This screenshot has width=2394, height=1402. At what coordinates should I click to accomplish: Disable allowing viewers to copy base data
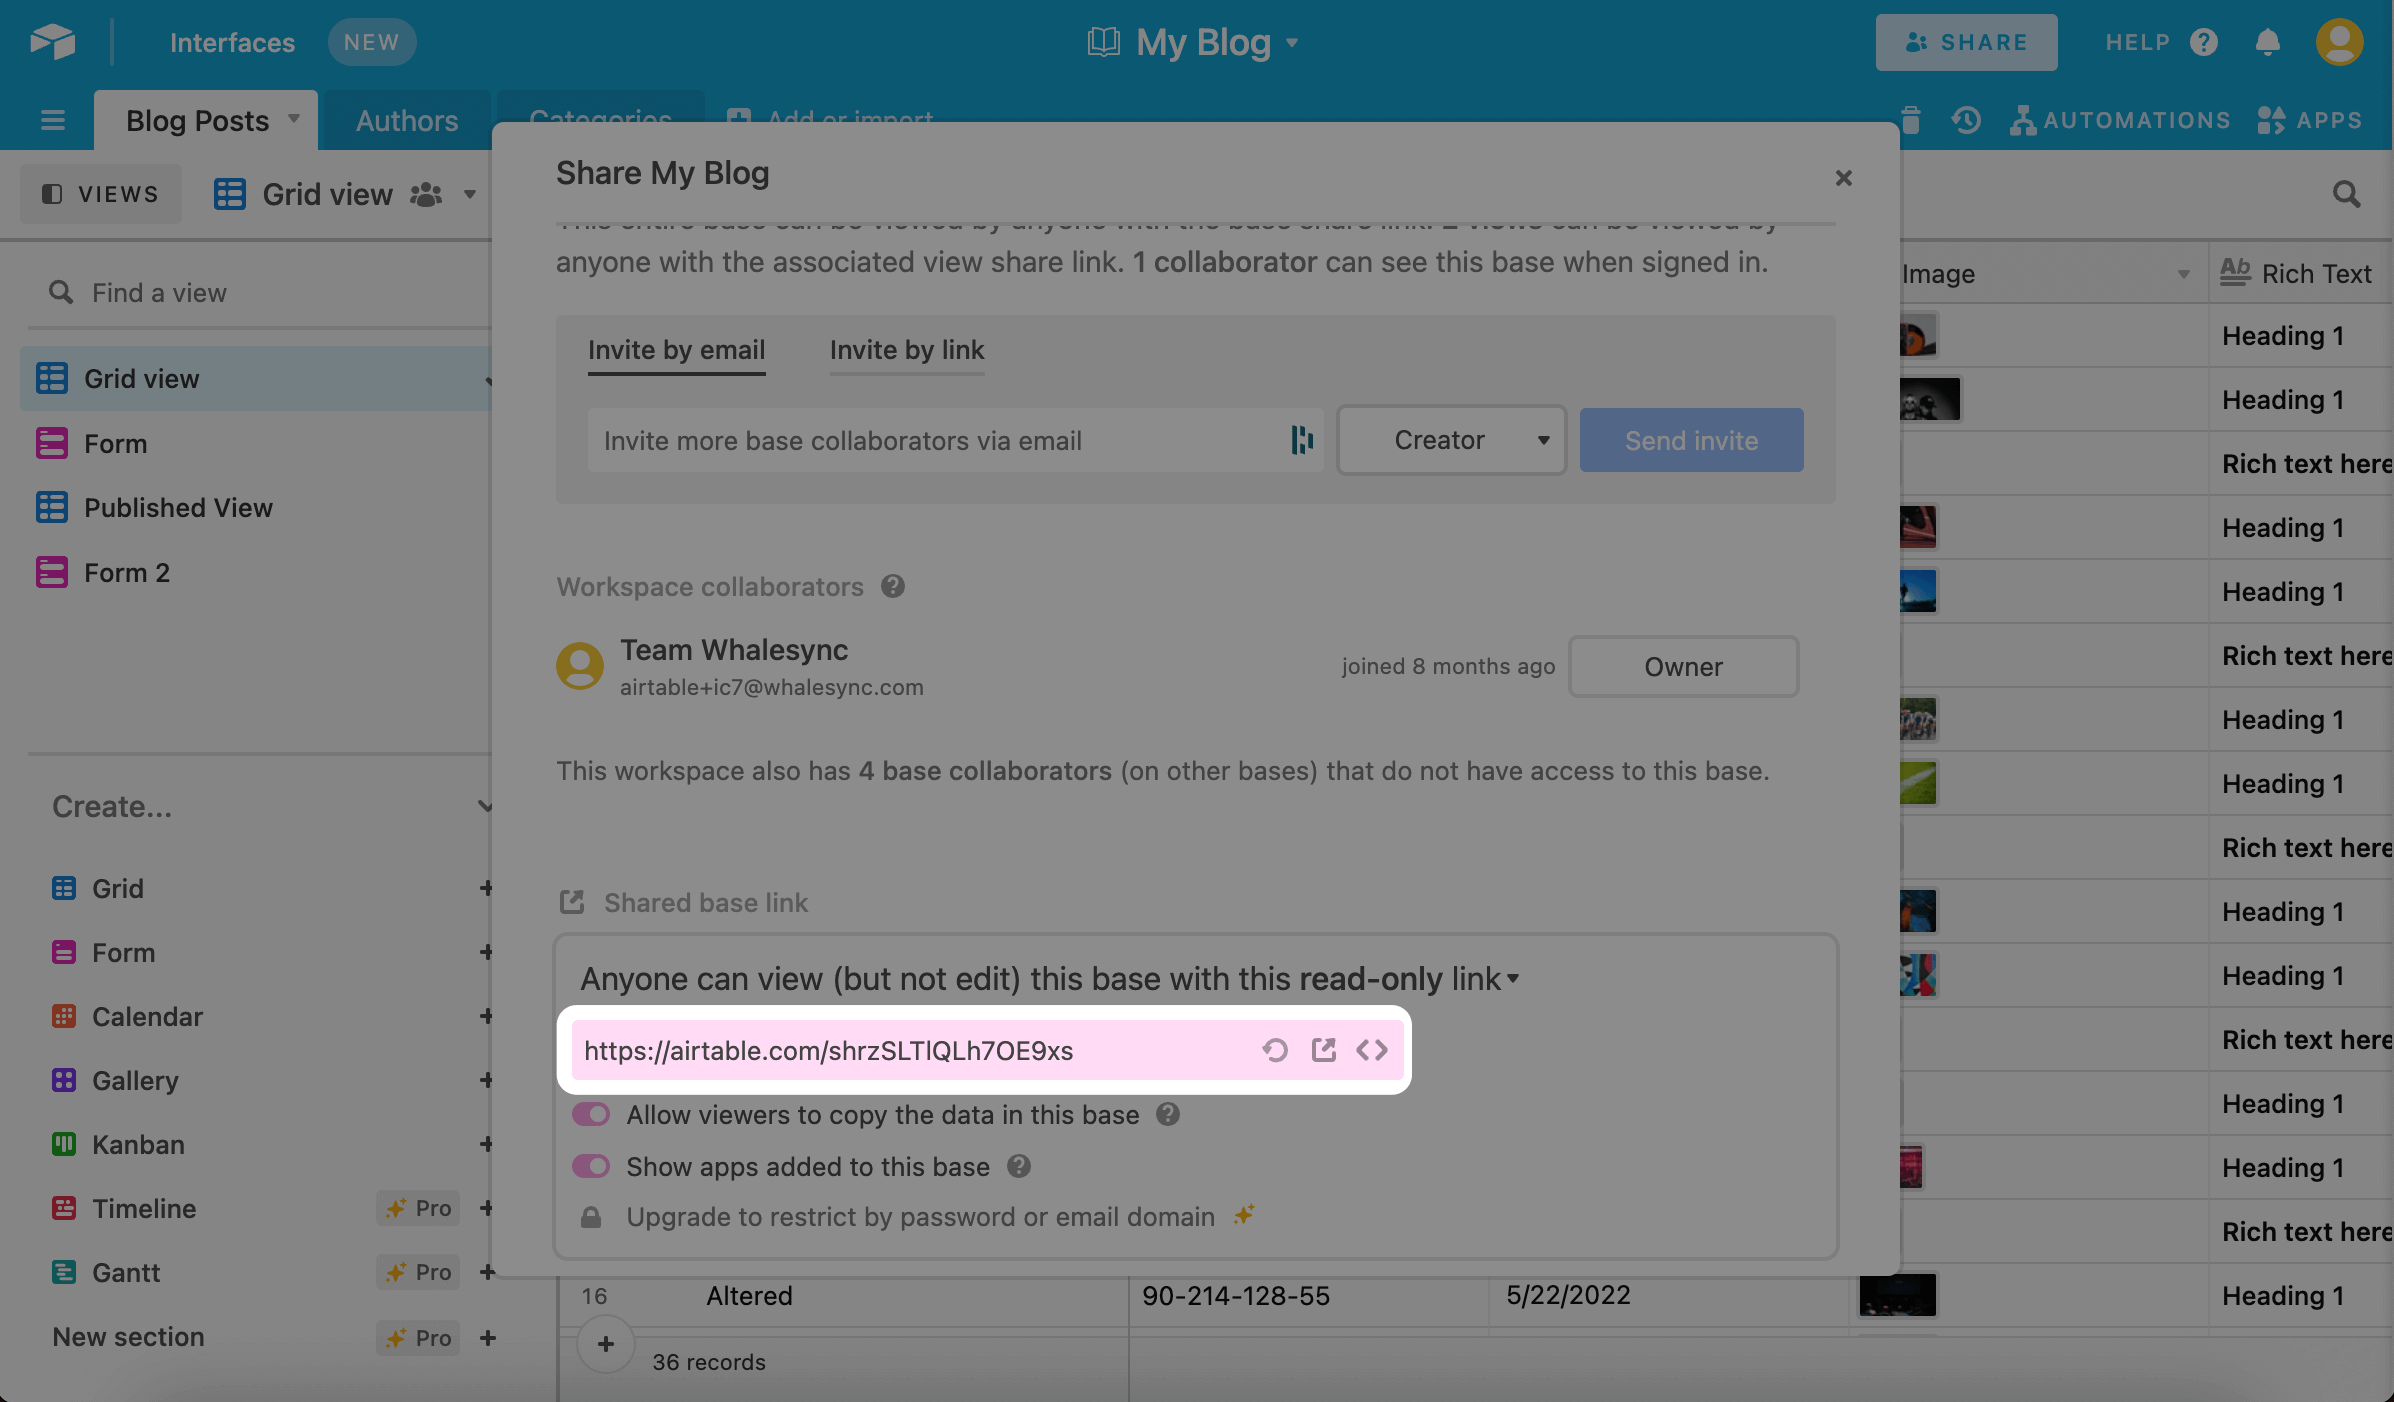(x=591, y=1114)
